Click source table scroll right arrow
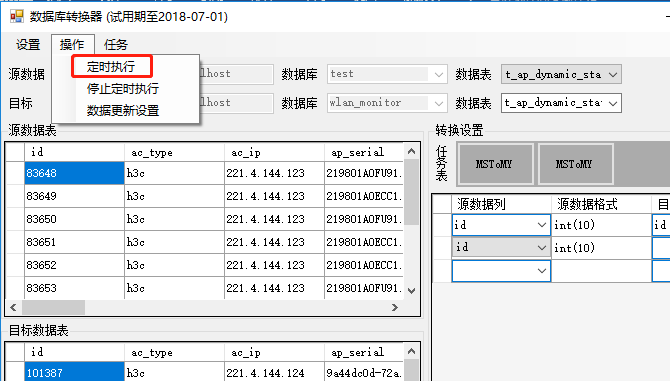This screenshot has height=381, width=670. (x=395, y=307)
